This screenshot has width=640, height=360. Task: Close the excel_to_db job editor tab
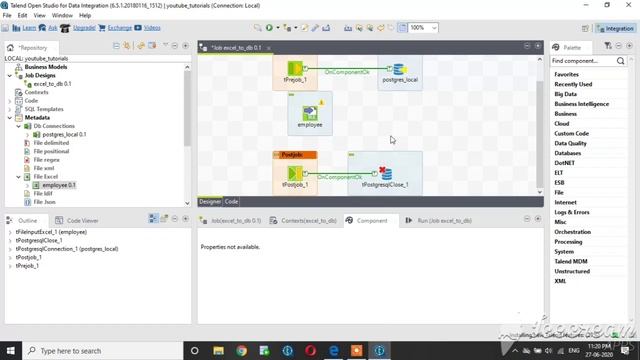tap(269, 48)
